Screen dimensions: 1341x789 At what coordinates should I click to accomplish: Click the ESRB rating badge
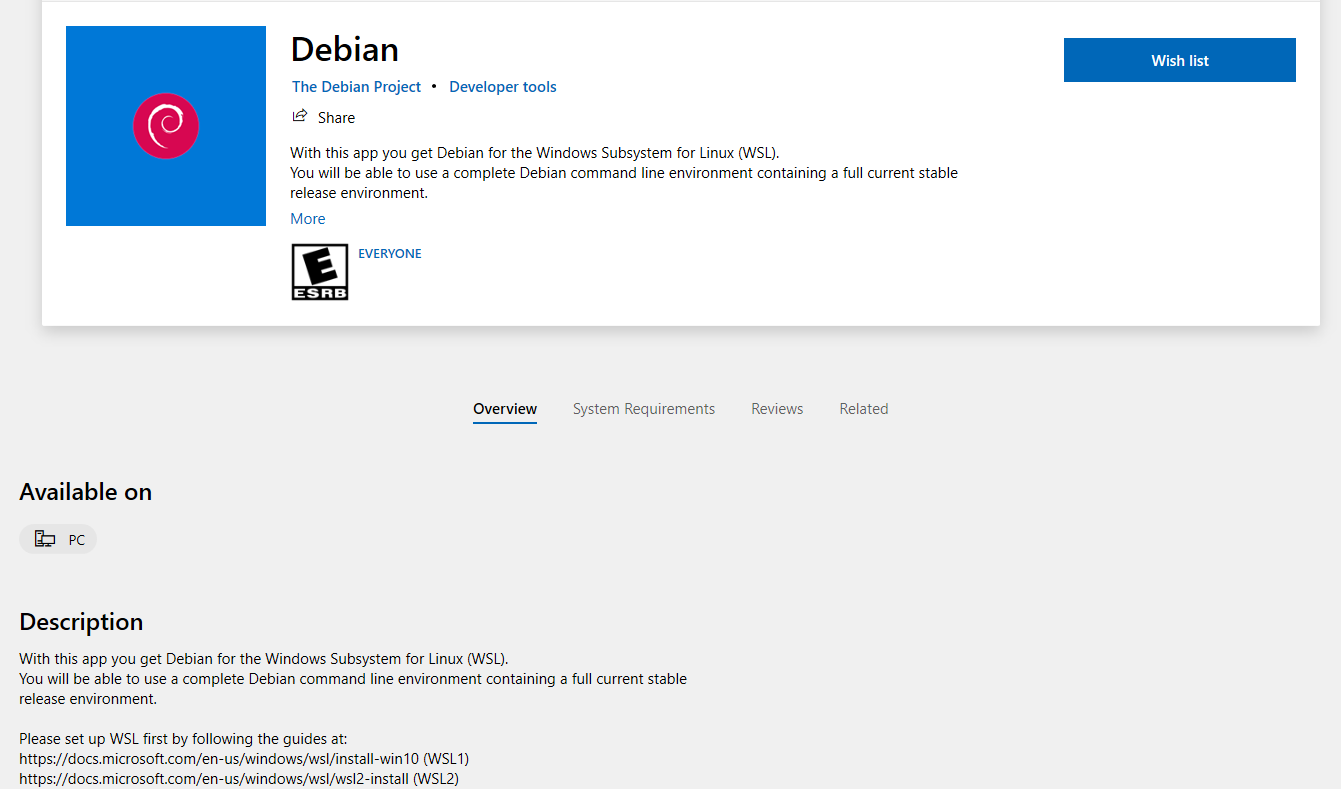319,272
